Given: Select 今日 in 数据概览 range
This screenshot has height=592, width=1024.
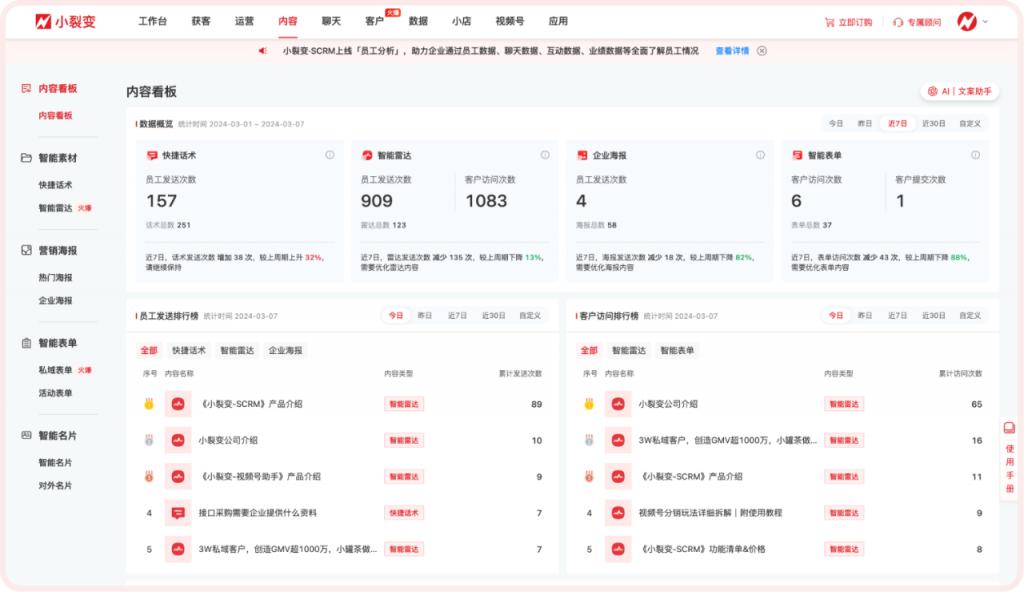Looking at the screenshot, I should click(x=836, y=123).
